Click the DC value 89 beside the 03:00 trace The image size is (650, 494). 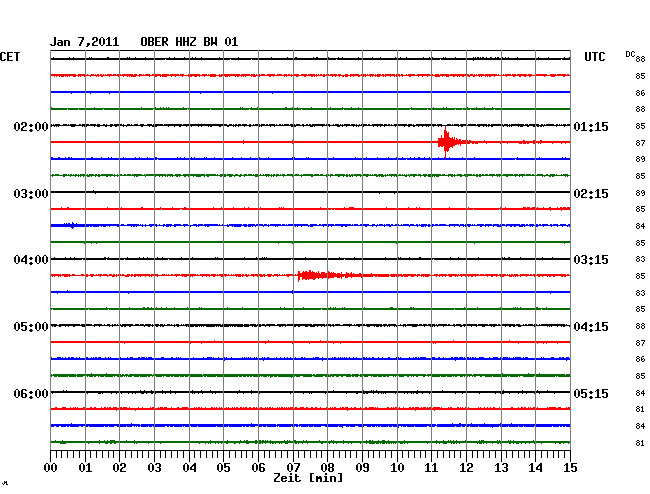[x=640, y=193]
